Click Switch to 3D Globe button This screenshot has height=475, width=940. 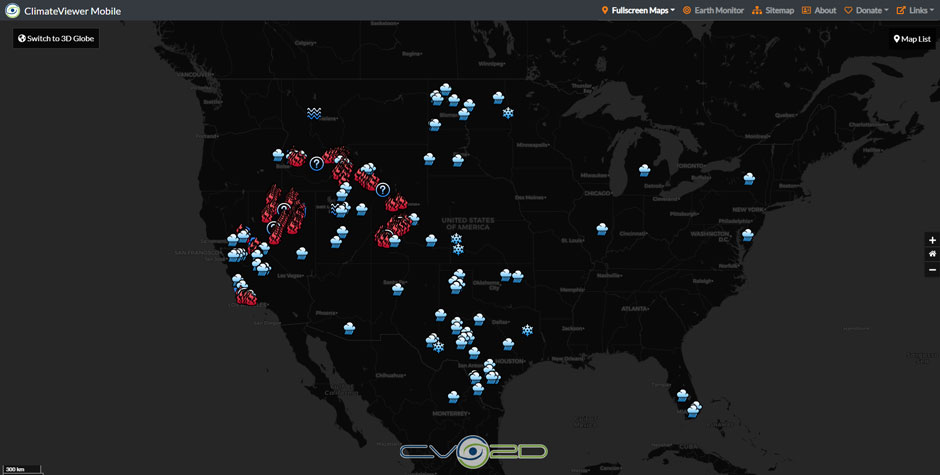[56, 38]
